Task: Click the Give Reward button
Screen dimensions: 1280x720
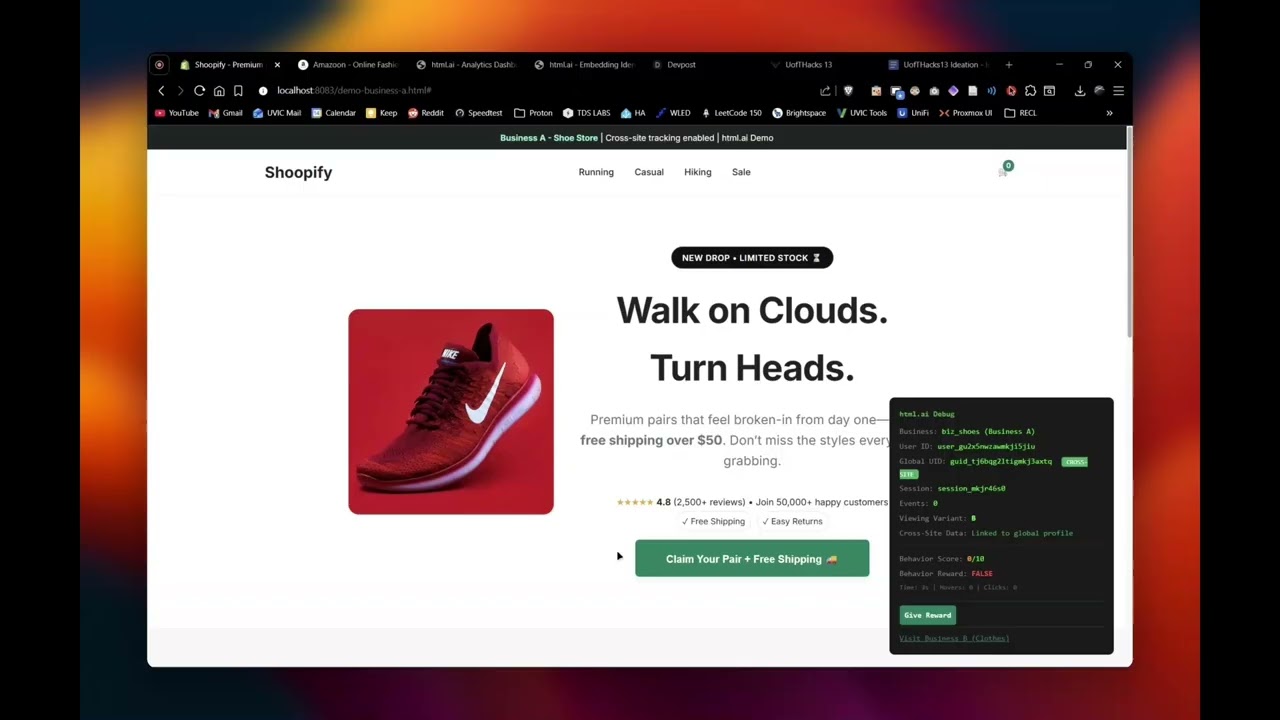Action: coord(927,615)
